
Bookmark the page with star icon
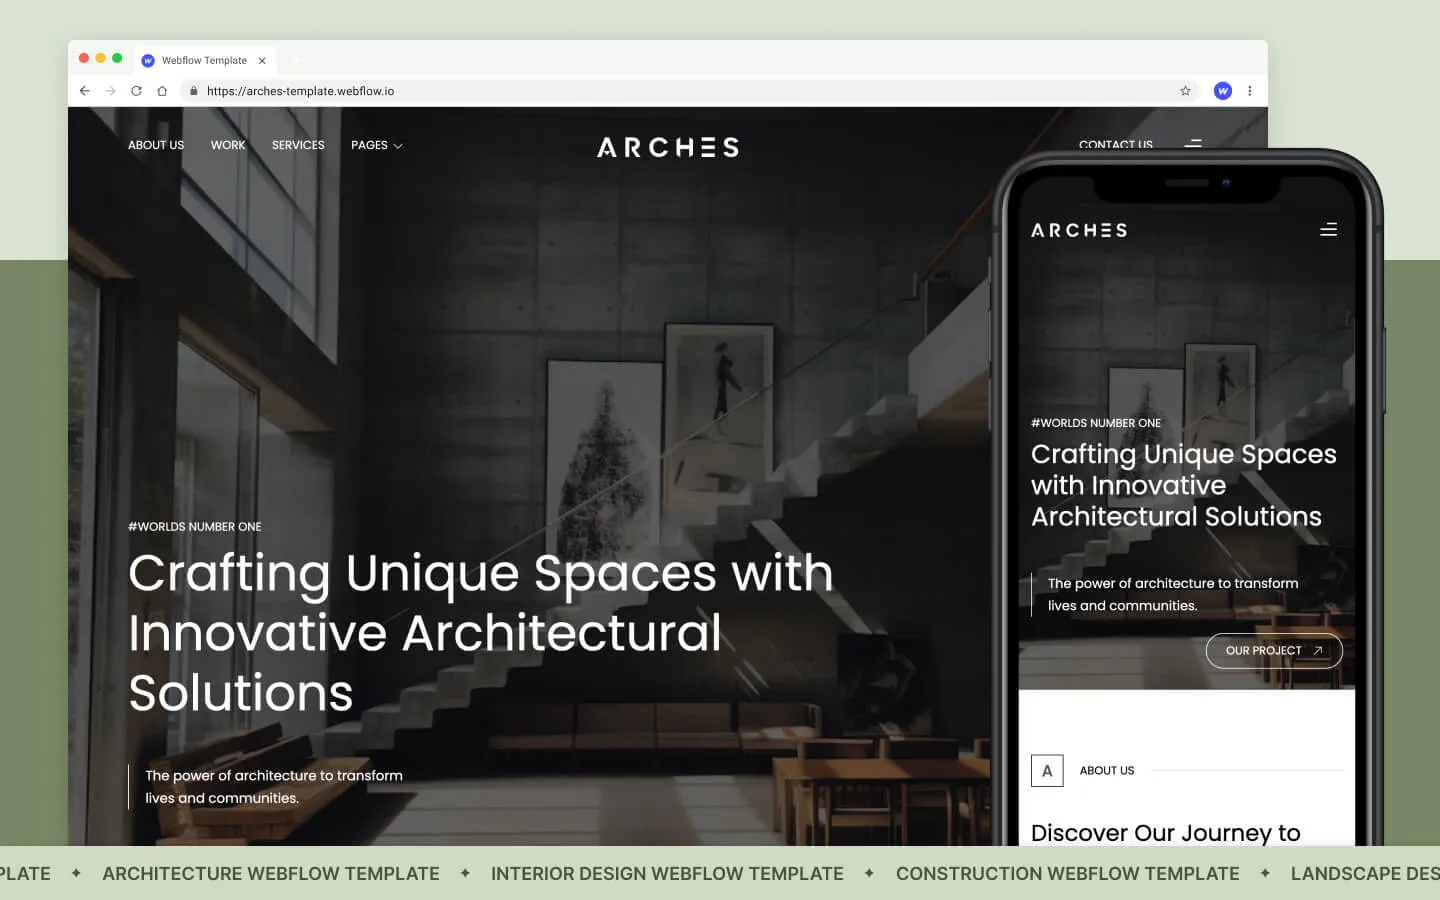(1185, 91)
